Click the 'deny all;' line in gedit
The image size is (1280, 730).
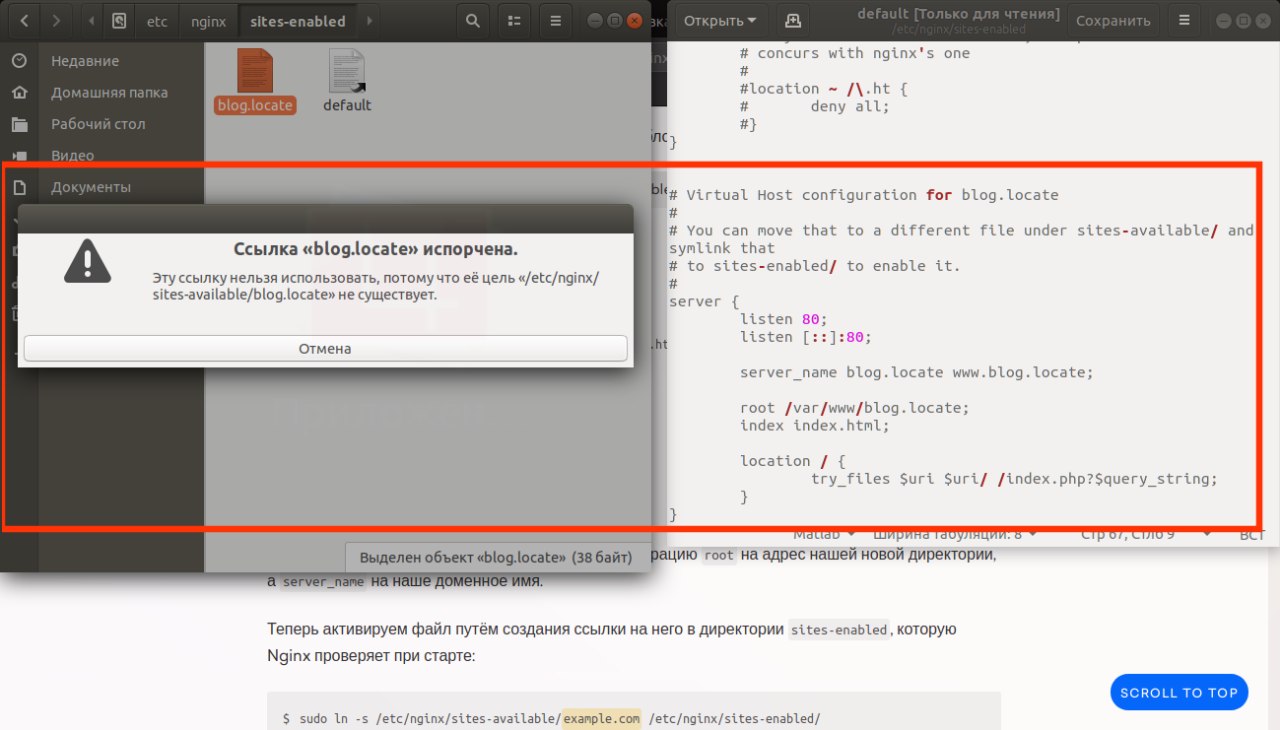(x=850, y=106)
